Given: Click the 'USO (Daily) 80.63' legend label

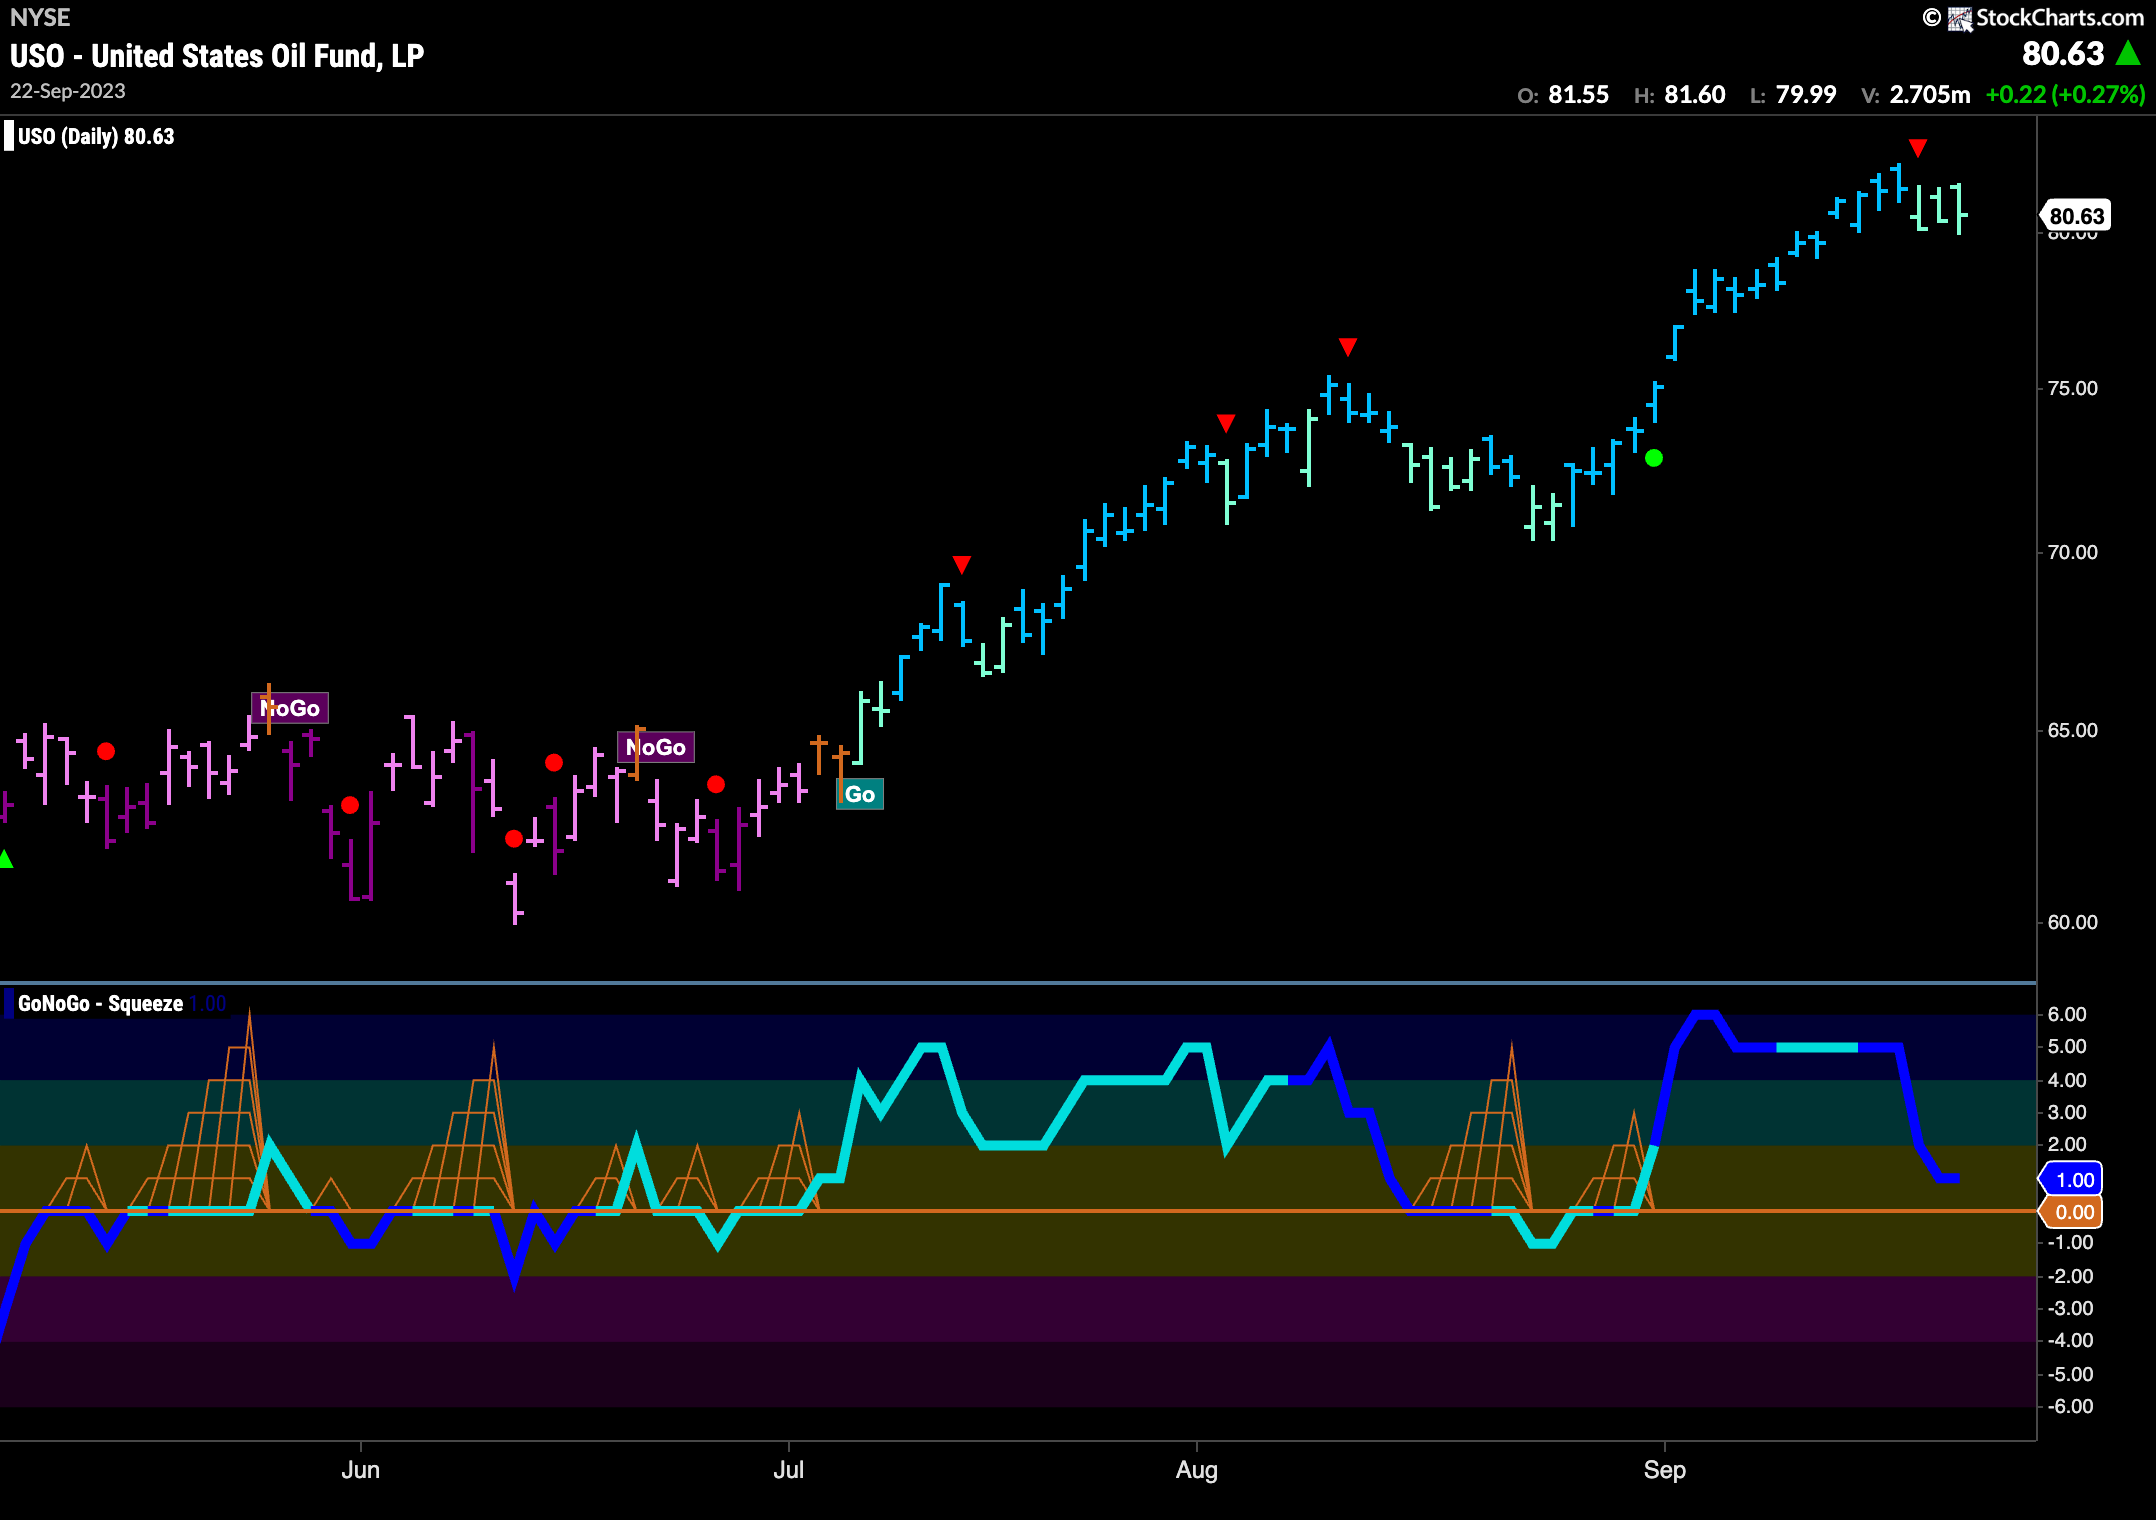Looking at the screenshot, I should [x=96, y=137].
